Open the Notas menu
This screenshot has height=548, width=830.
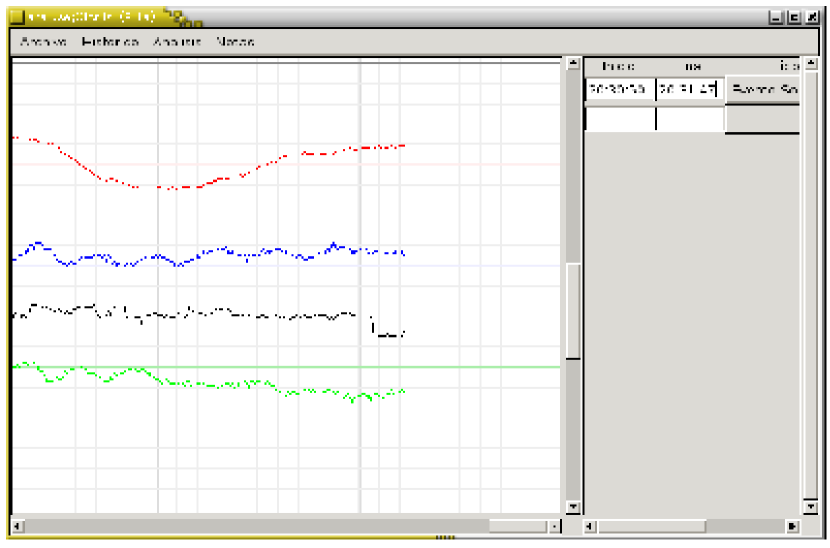[x=235, y=42]
